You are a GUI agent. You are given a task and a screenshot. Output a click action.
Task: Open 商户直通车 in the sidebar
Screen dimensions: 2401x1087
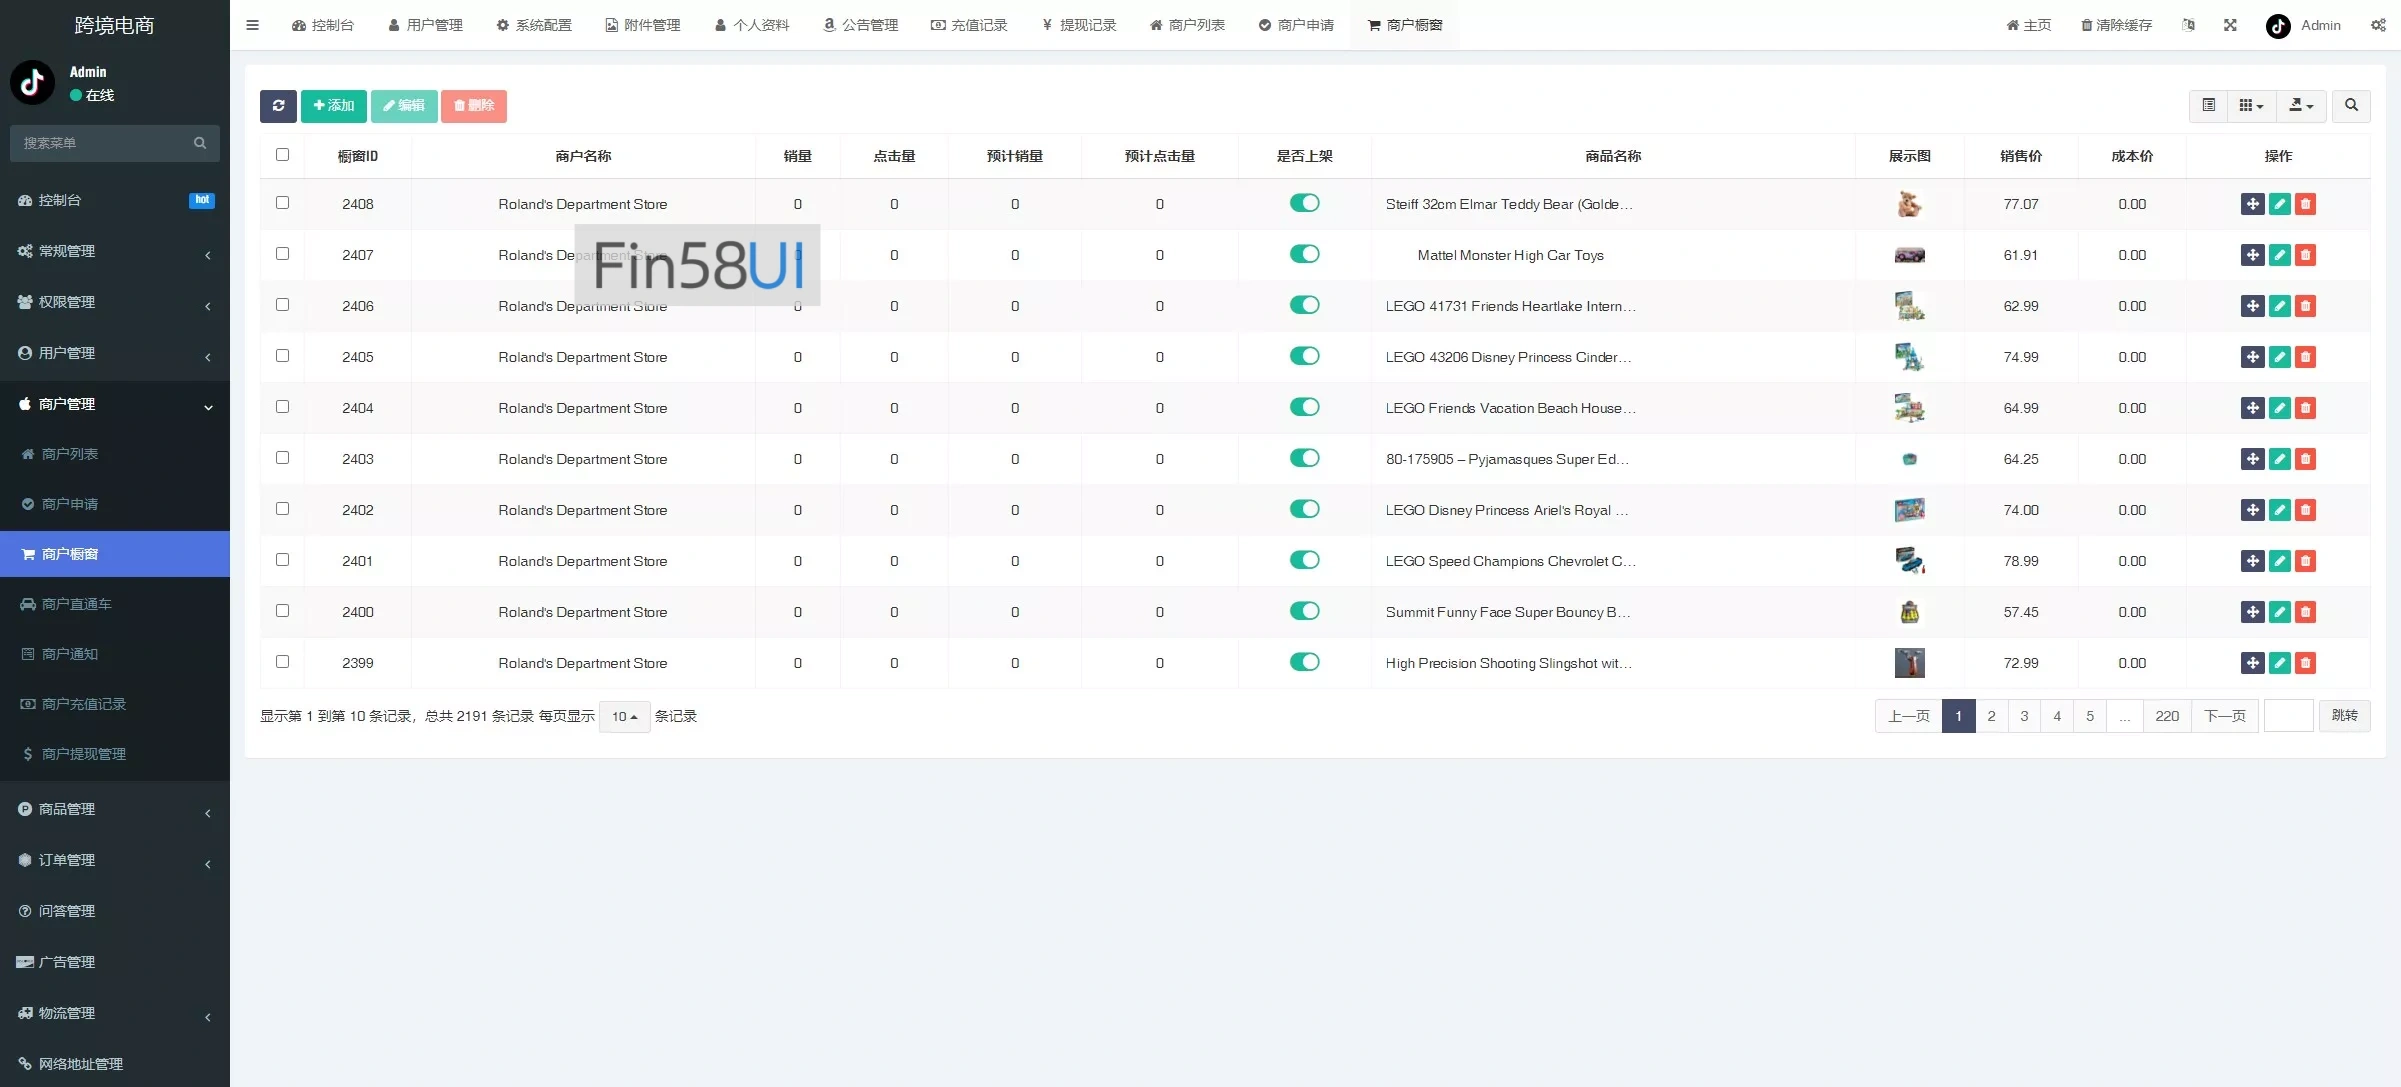pos(77,604)
